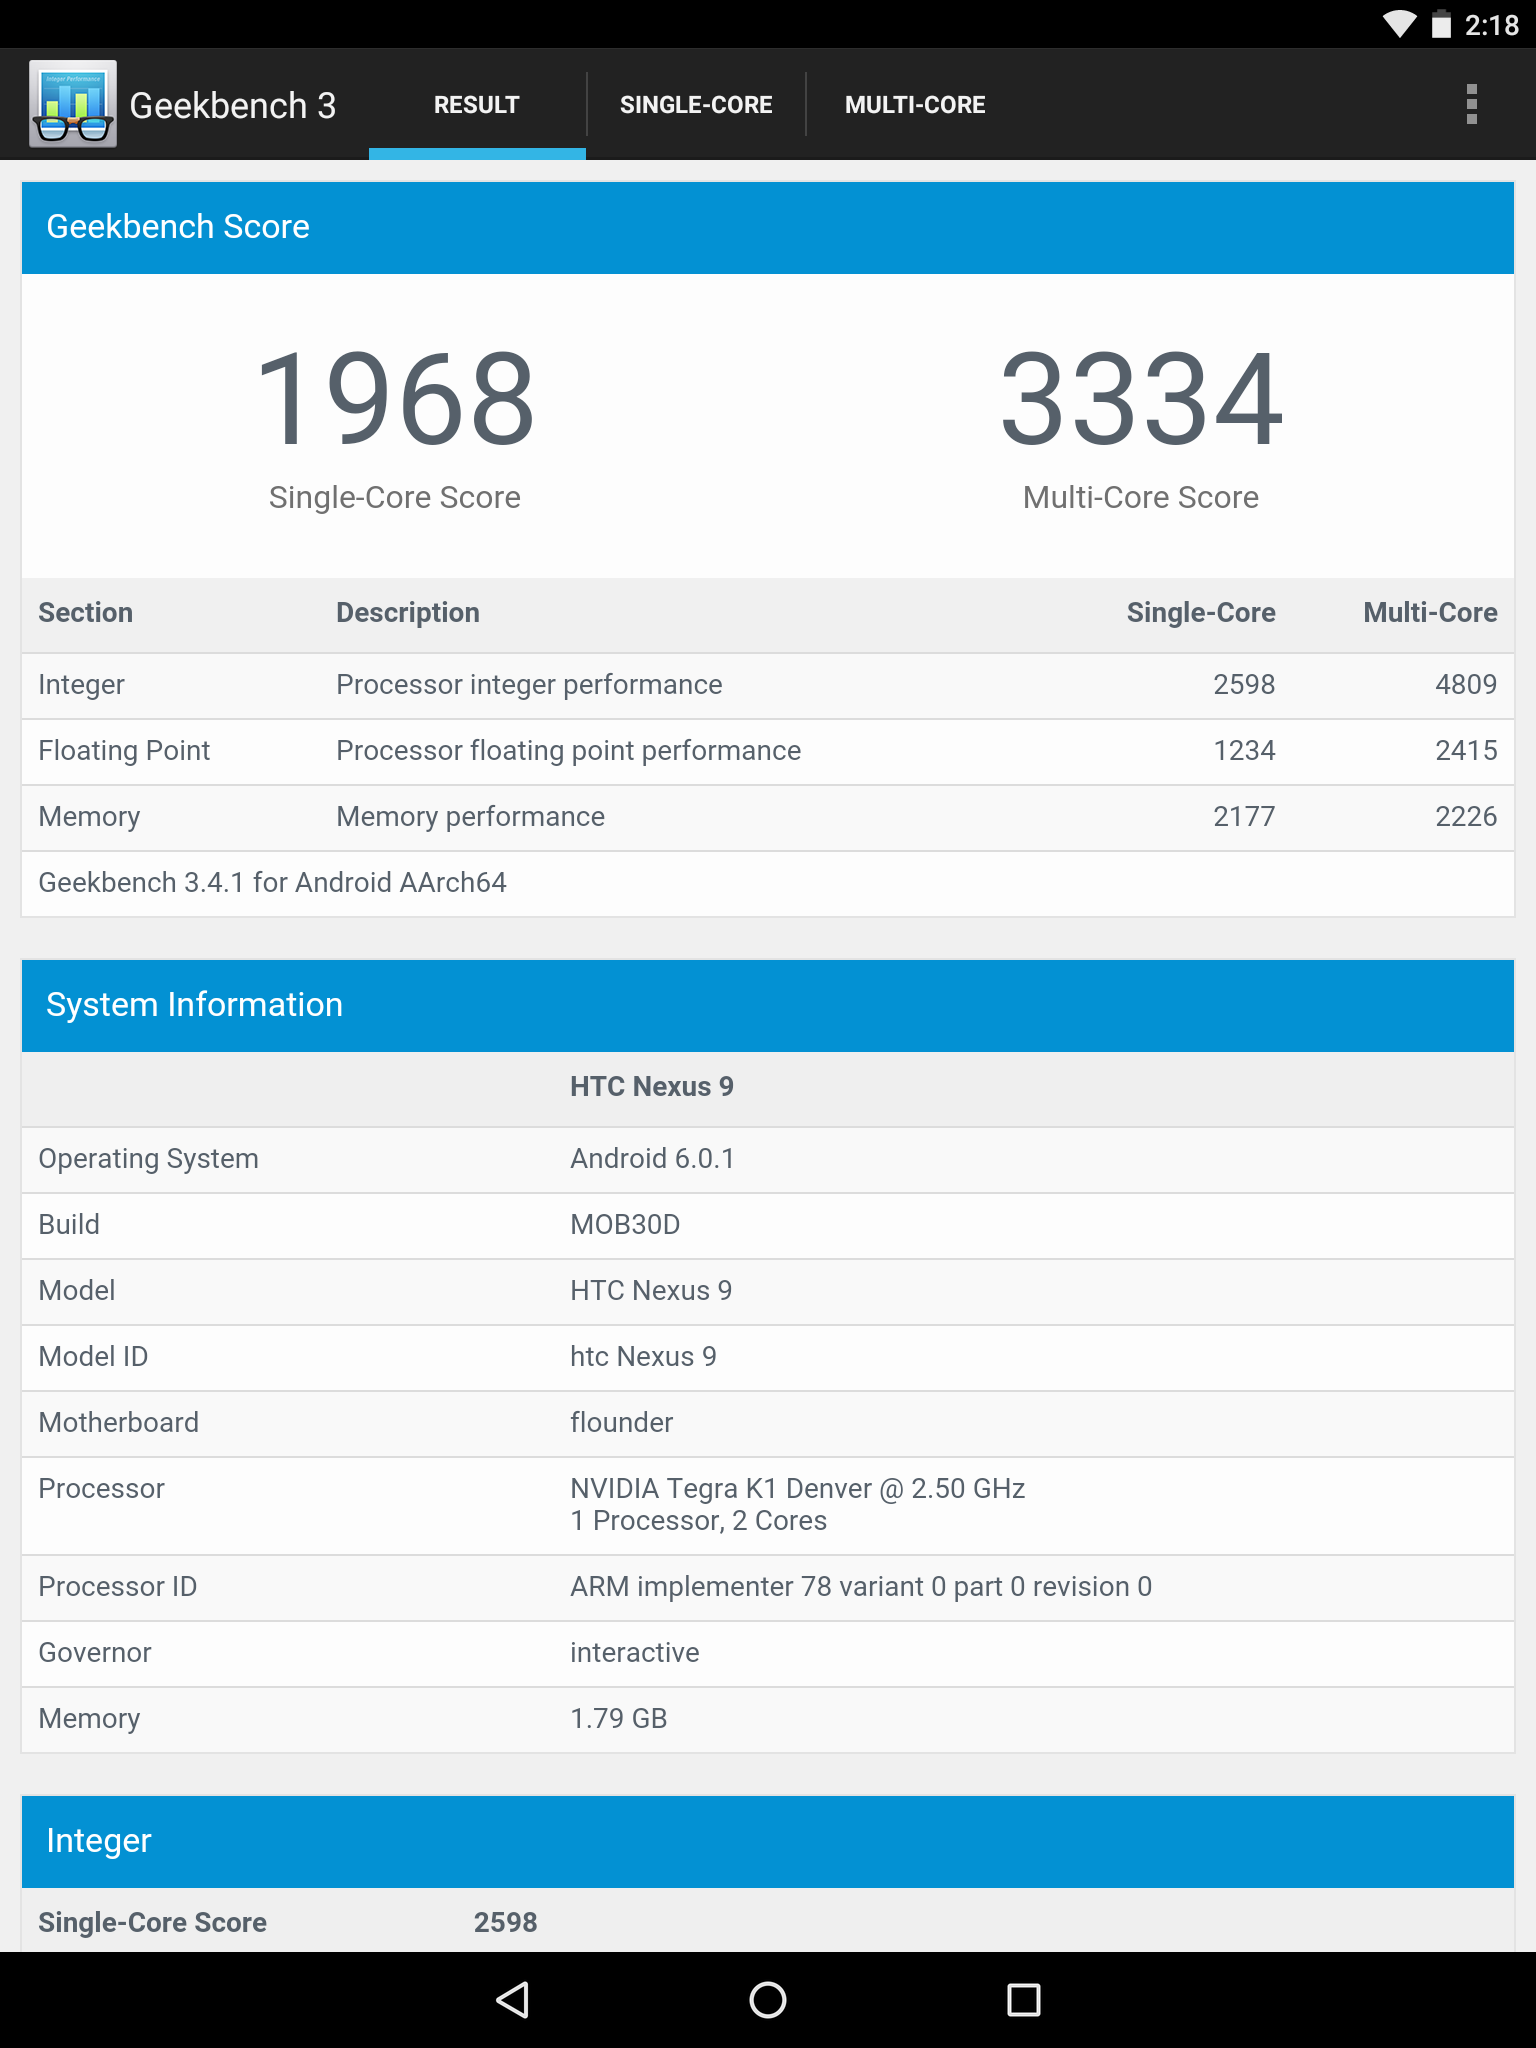Tap the Description column header
The width and height of the screenshot is (1536, 2048).
[x=408, y=612]
